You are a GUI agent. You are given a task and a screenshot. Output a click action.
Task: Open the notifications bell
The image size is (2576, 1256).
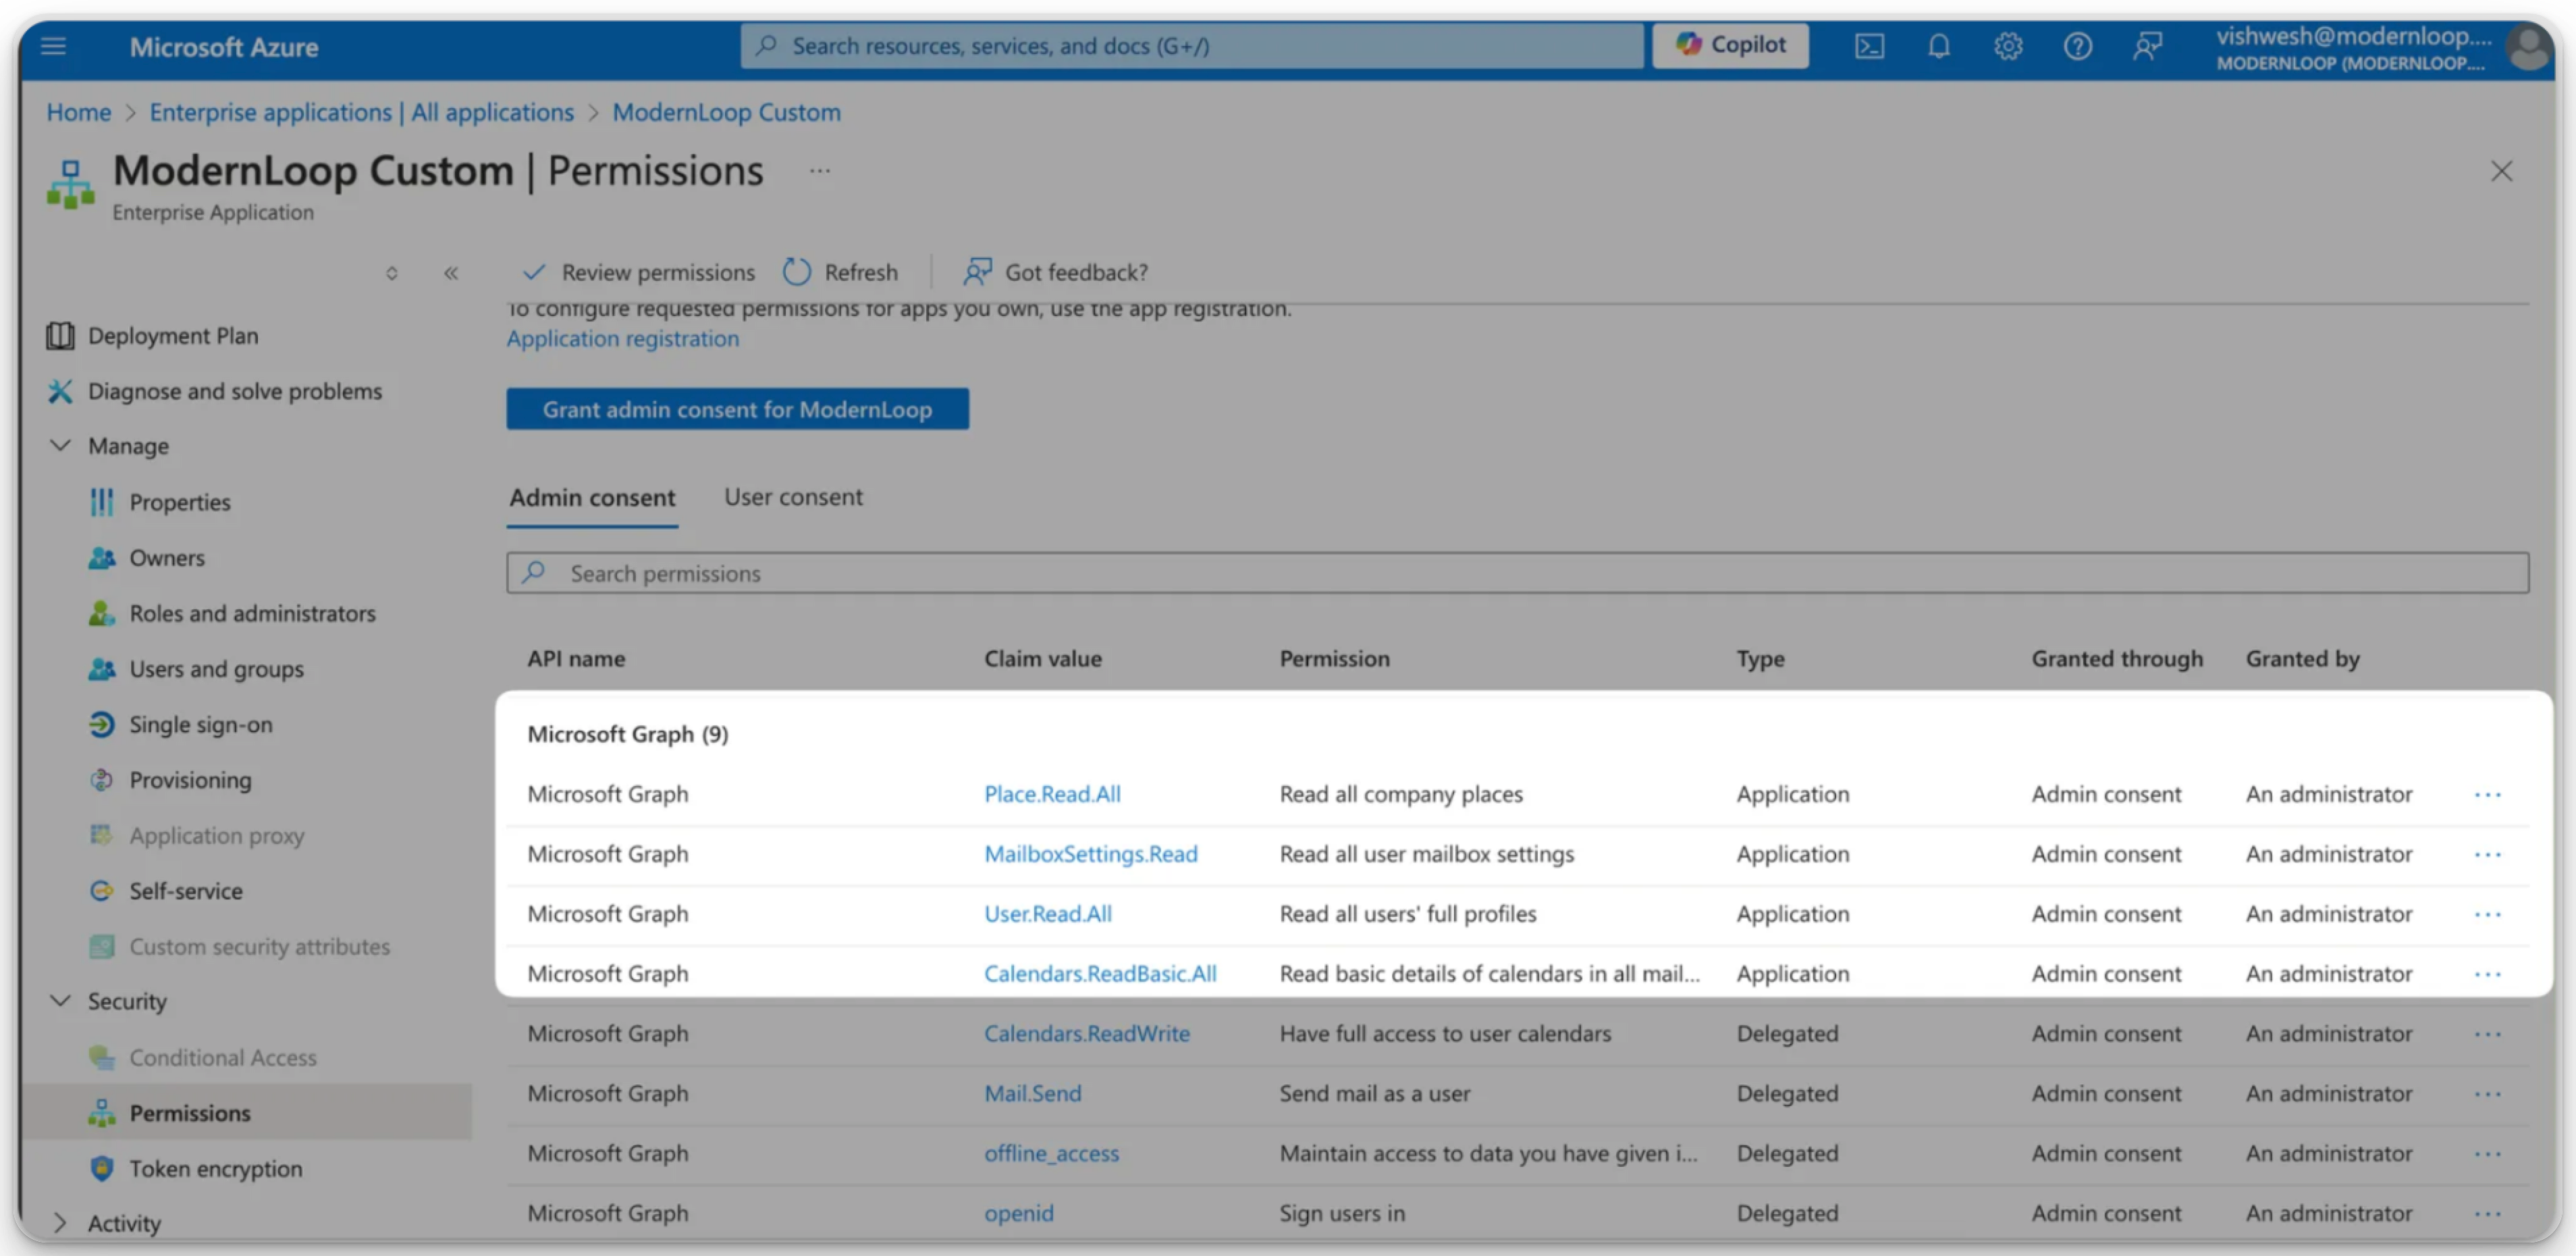coord(1939,46)
